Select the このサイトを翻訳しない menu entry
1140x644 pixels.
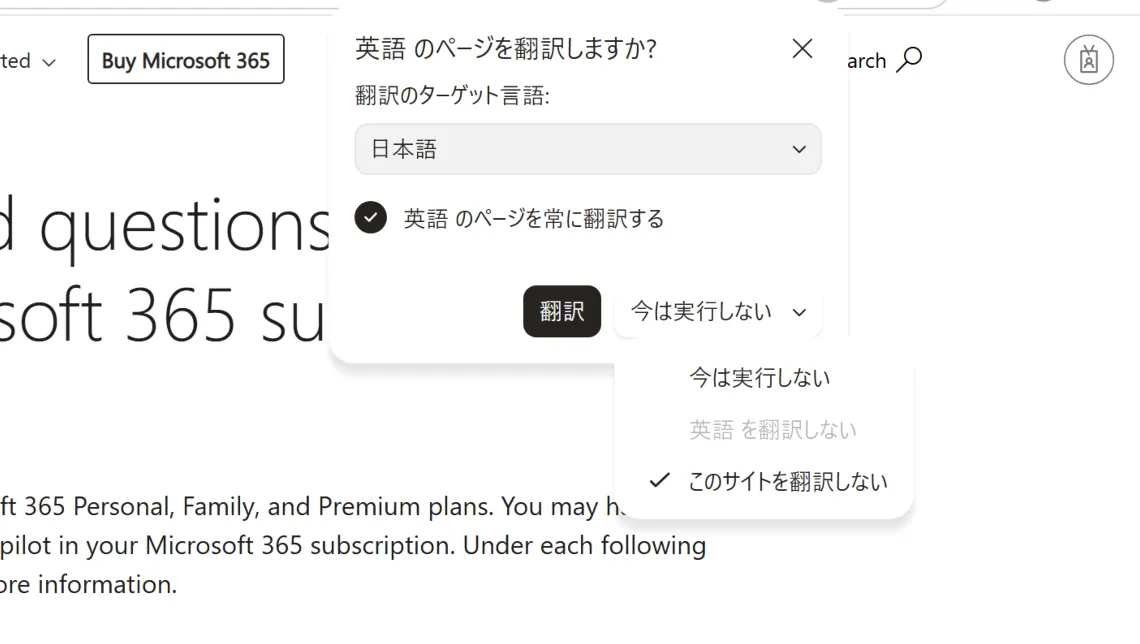(x=787, y=482)
